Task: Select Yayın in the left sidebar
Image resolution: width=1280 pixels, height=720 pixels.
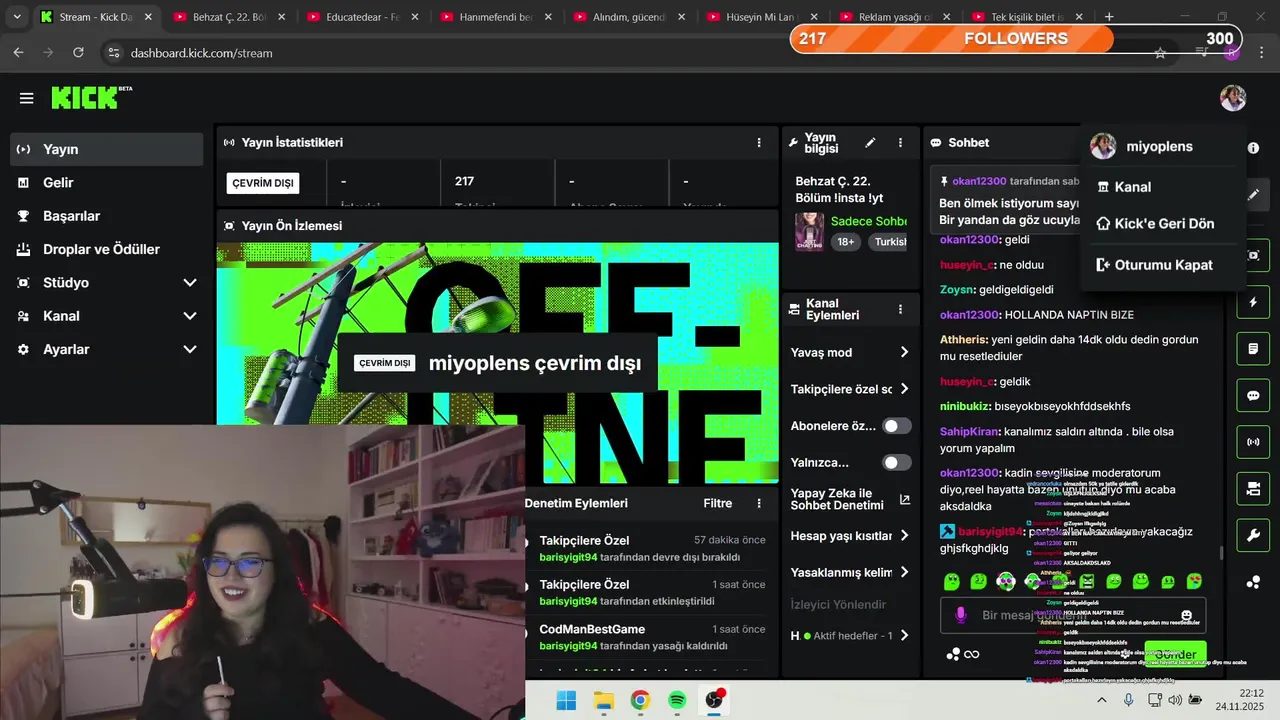Action: (106, 149)
